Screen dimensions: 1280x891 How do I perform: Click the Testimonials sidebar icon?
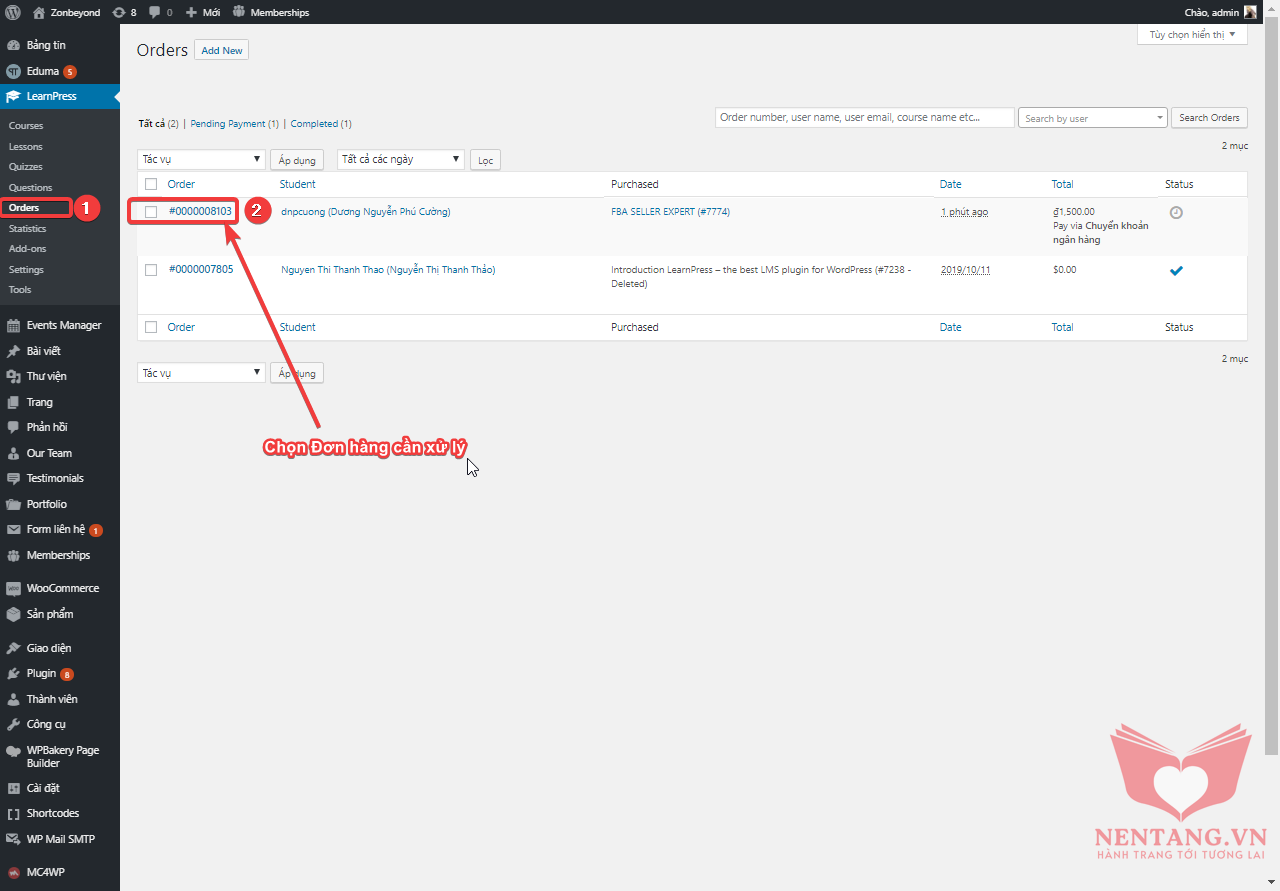click(13, 478)
